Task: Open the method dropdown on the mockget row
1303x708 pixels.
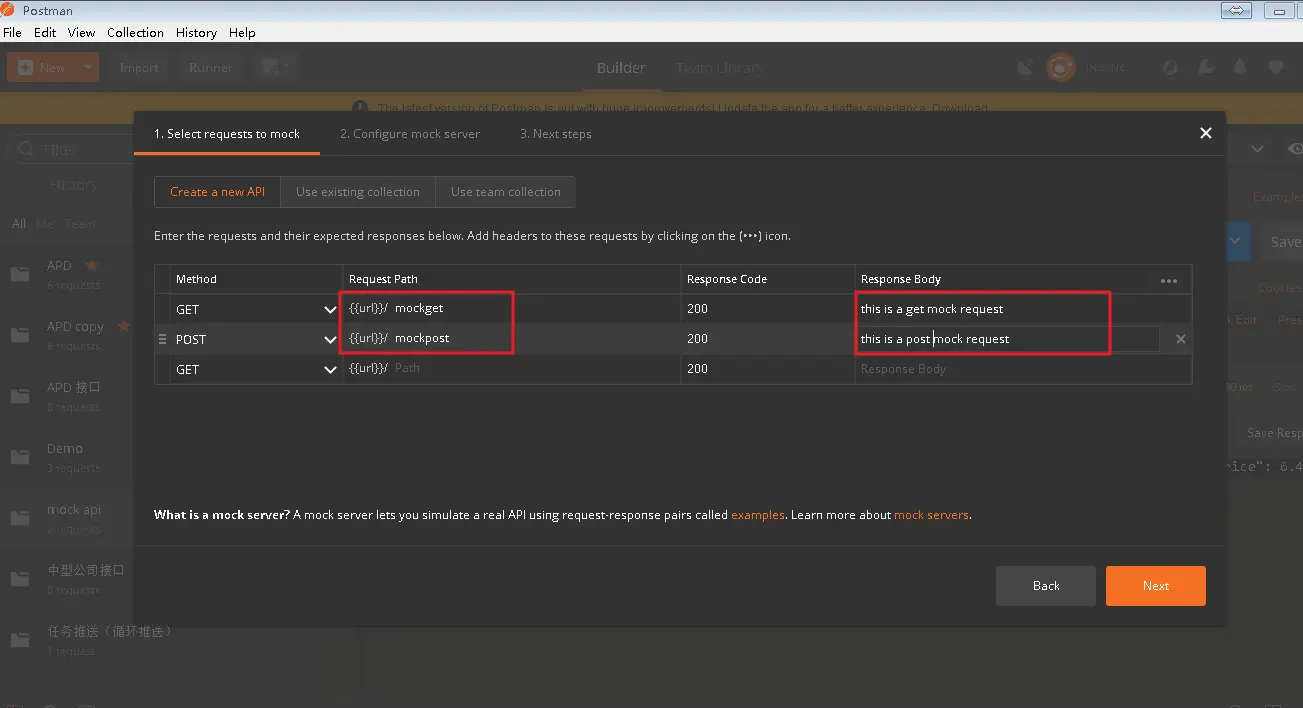Action: [330, 310]
